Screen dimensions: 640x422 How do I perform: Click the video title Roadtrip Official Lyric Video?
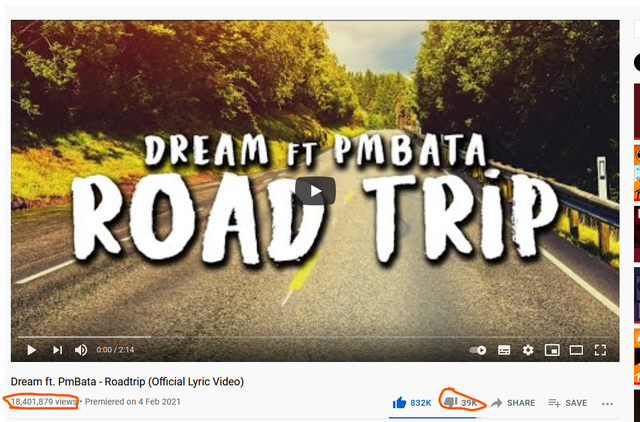point(127,382)
